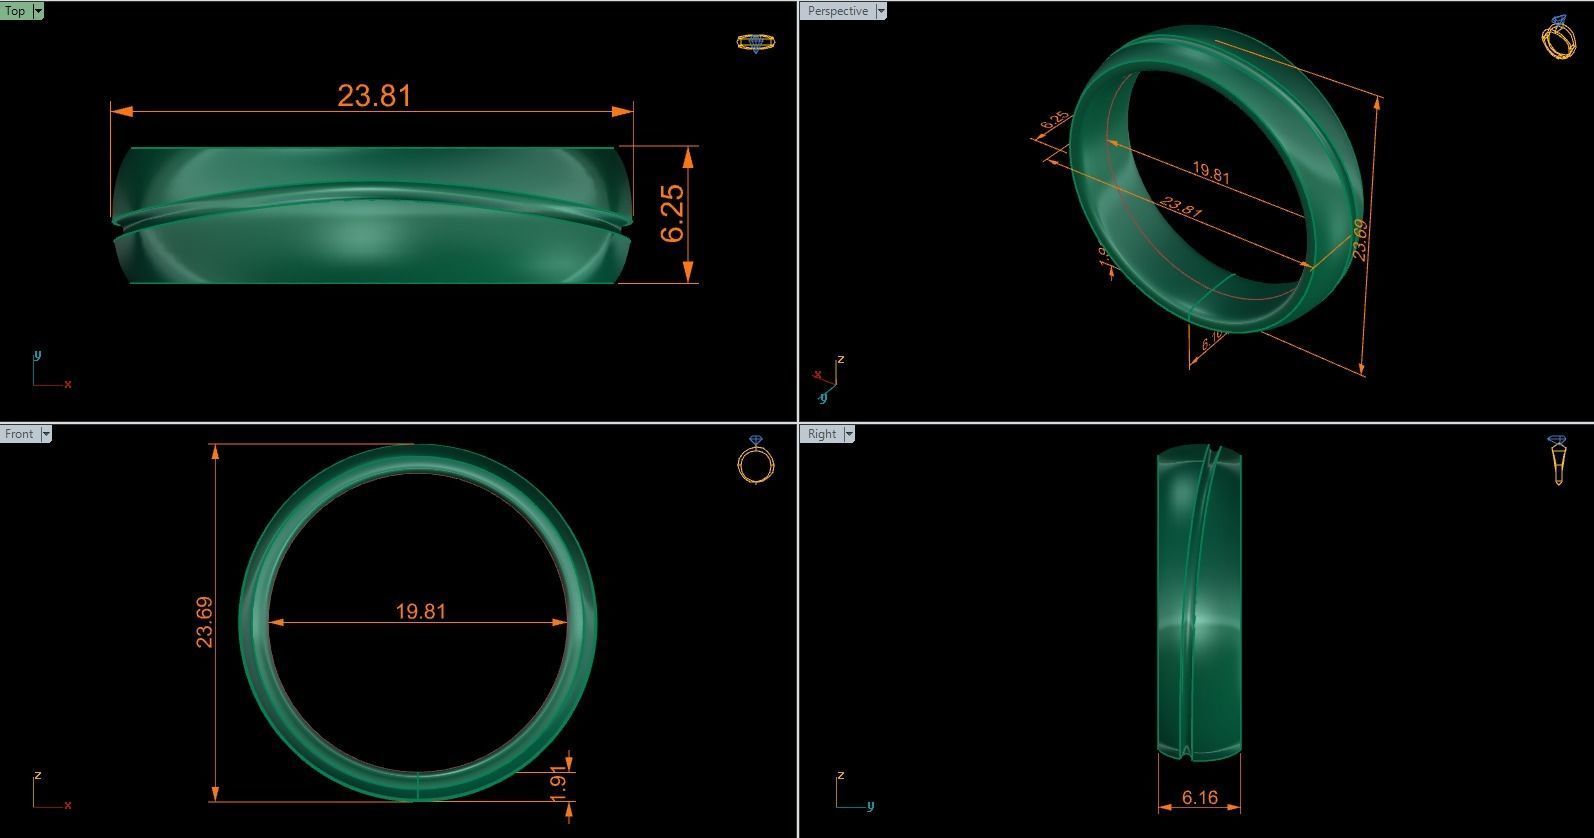Click the front-view ring icon in Front viewport

tap(755, 460)
